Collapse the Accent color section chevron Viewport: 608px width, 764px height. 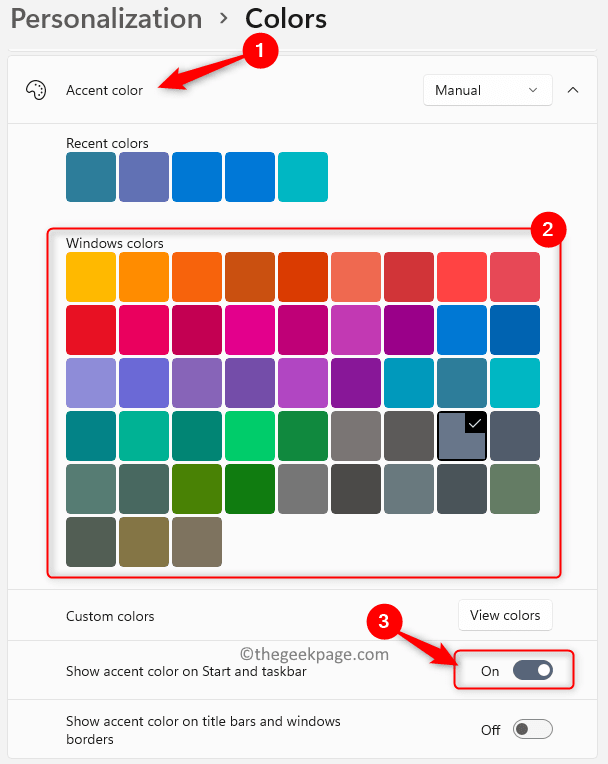[573, 90]
